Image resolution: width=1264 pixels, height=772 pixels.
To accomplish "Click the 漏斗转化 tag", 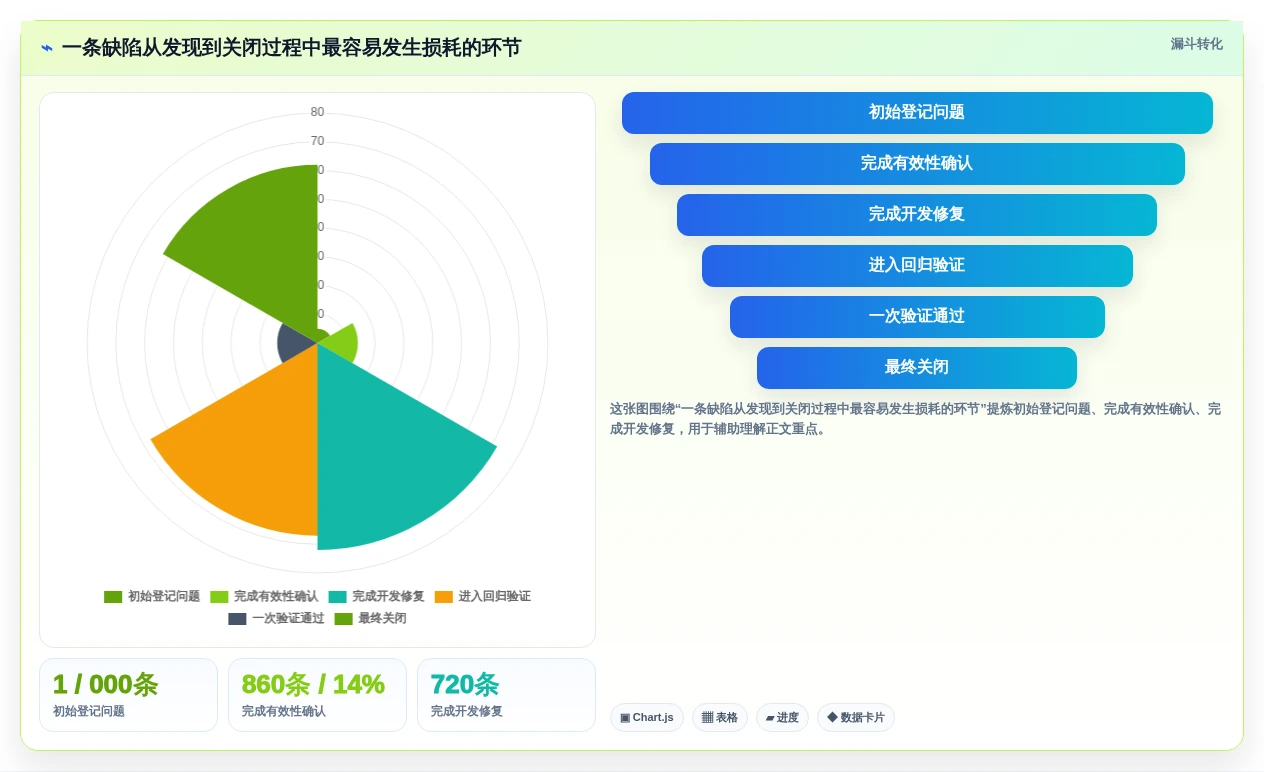I will [x=1197, y=44].
